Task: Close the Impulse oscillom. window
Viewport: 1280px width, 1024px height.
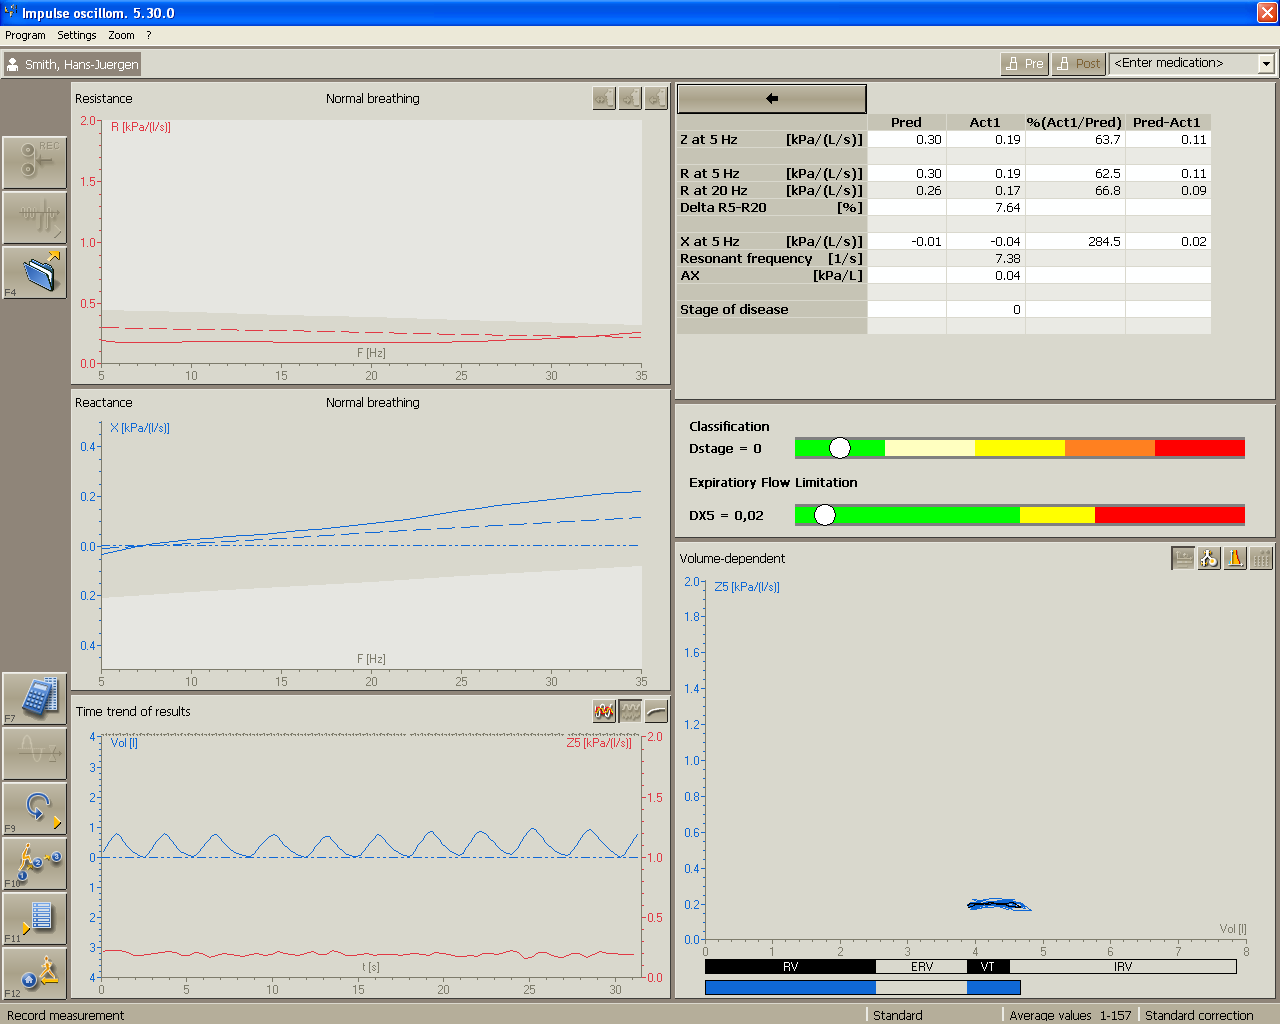Action: pyautogui.click(x=1267, y=12)
